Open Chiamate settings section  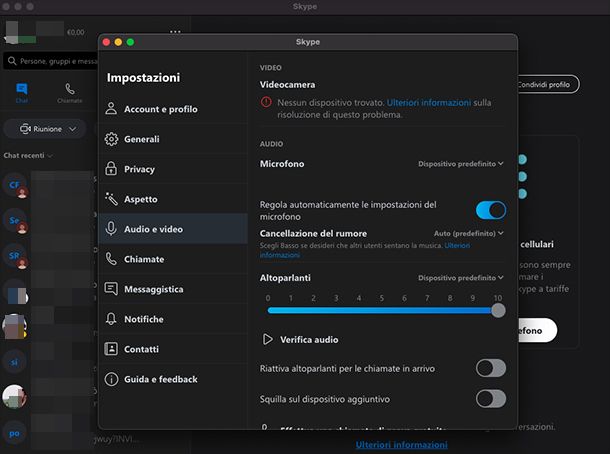(173, 259)
